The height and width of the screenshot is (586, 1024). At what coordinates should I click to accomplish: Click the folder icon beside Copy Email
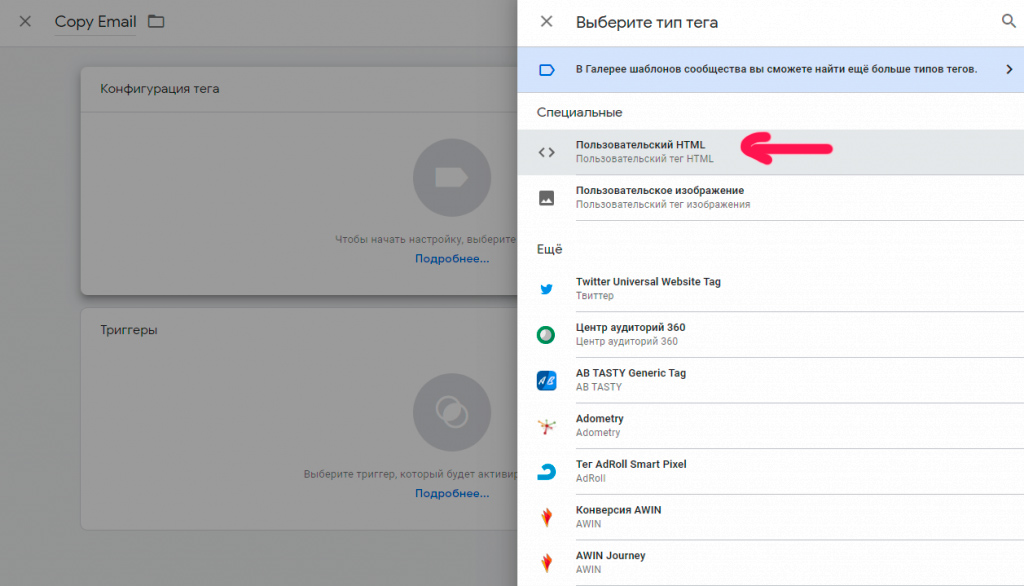pos(156,21)
